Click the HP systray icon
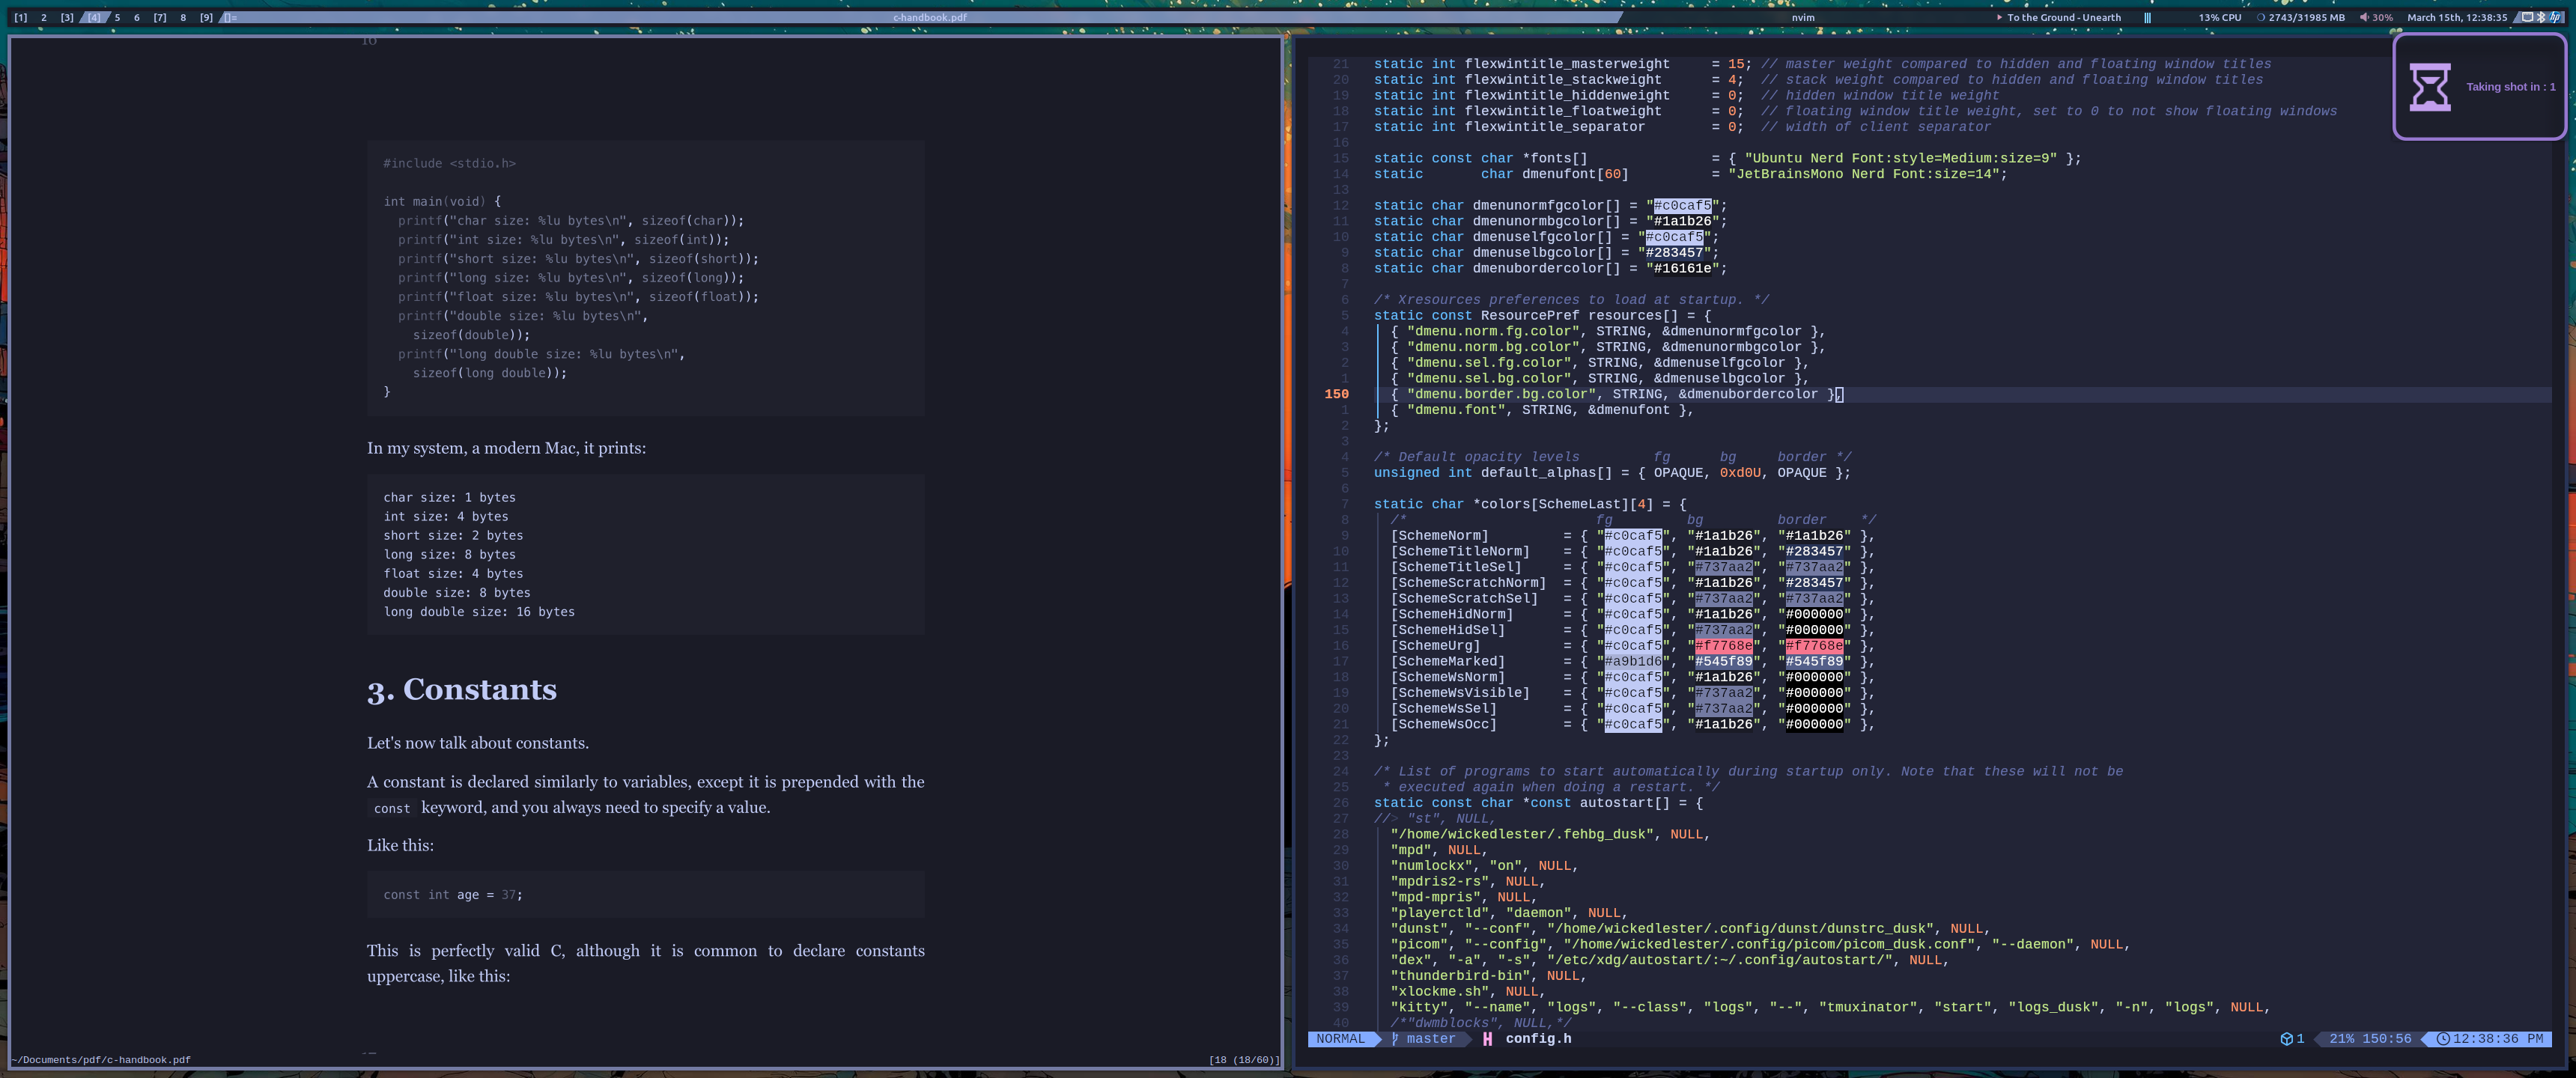The height and width of the screenshot is (1078, 2576). 2555,17
